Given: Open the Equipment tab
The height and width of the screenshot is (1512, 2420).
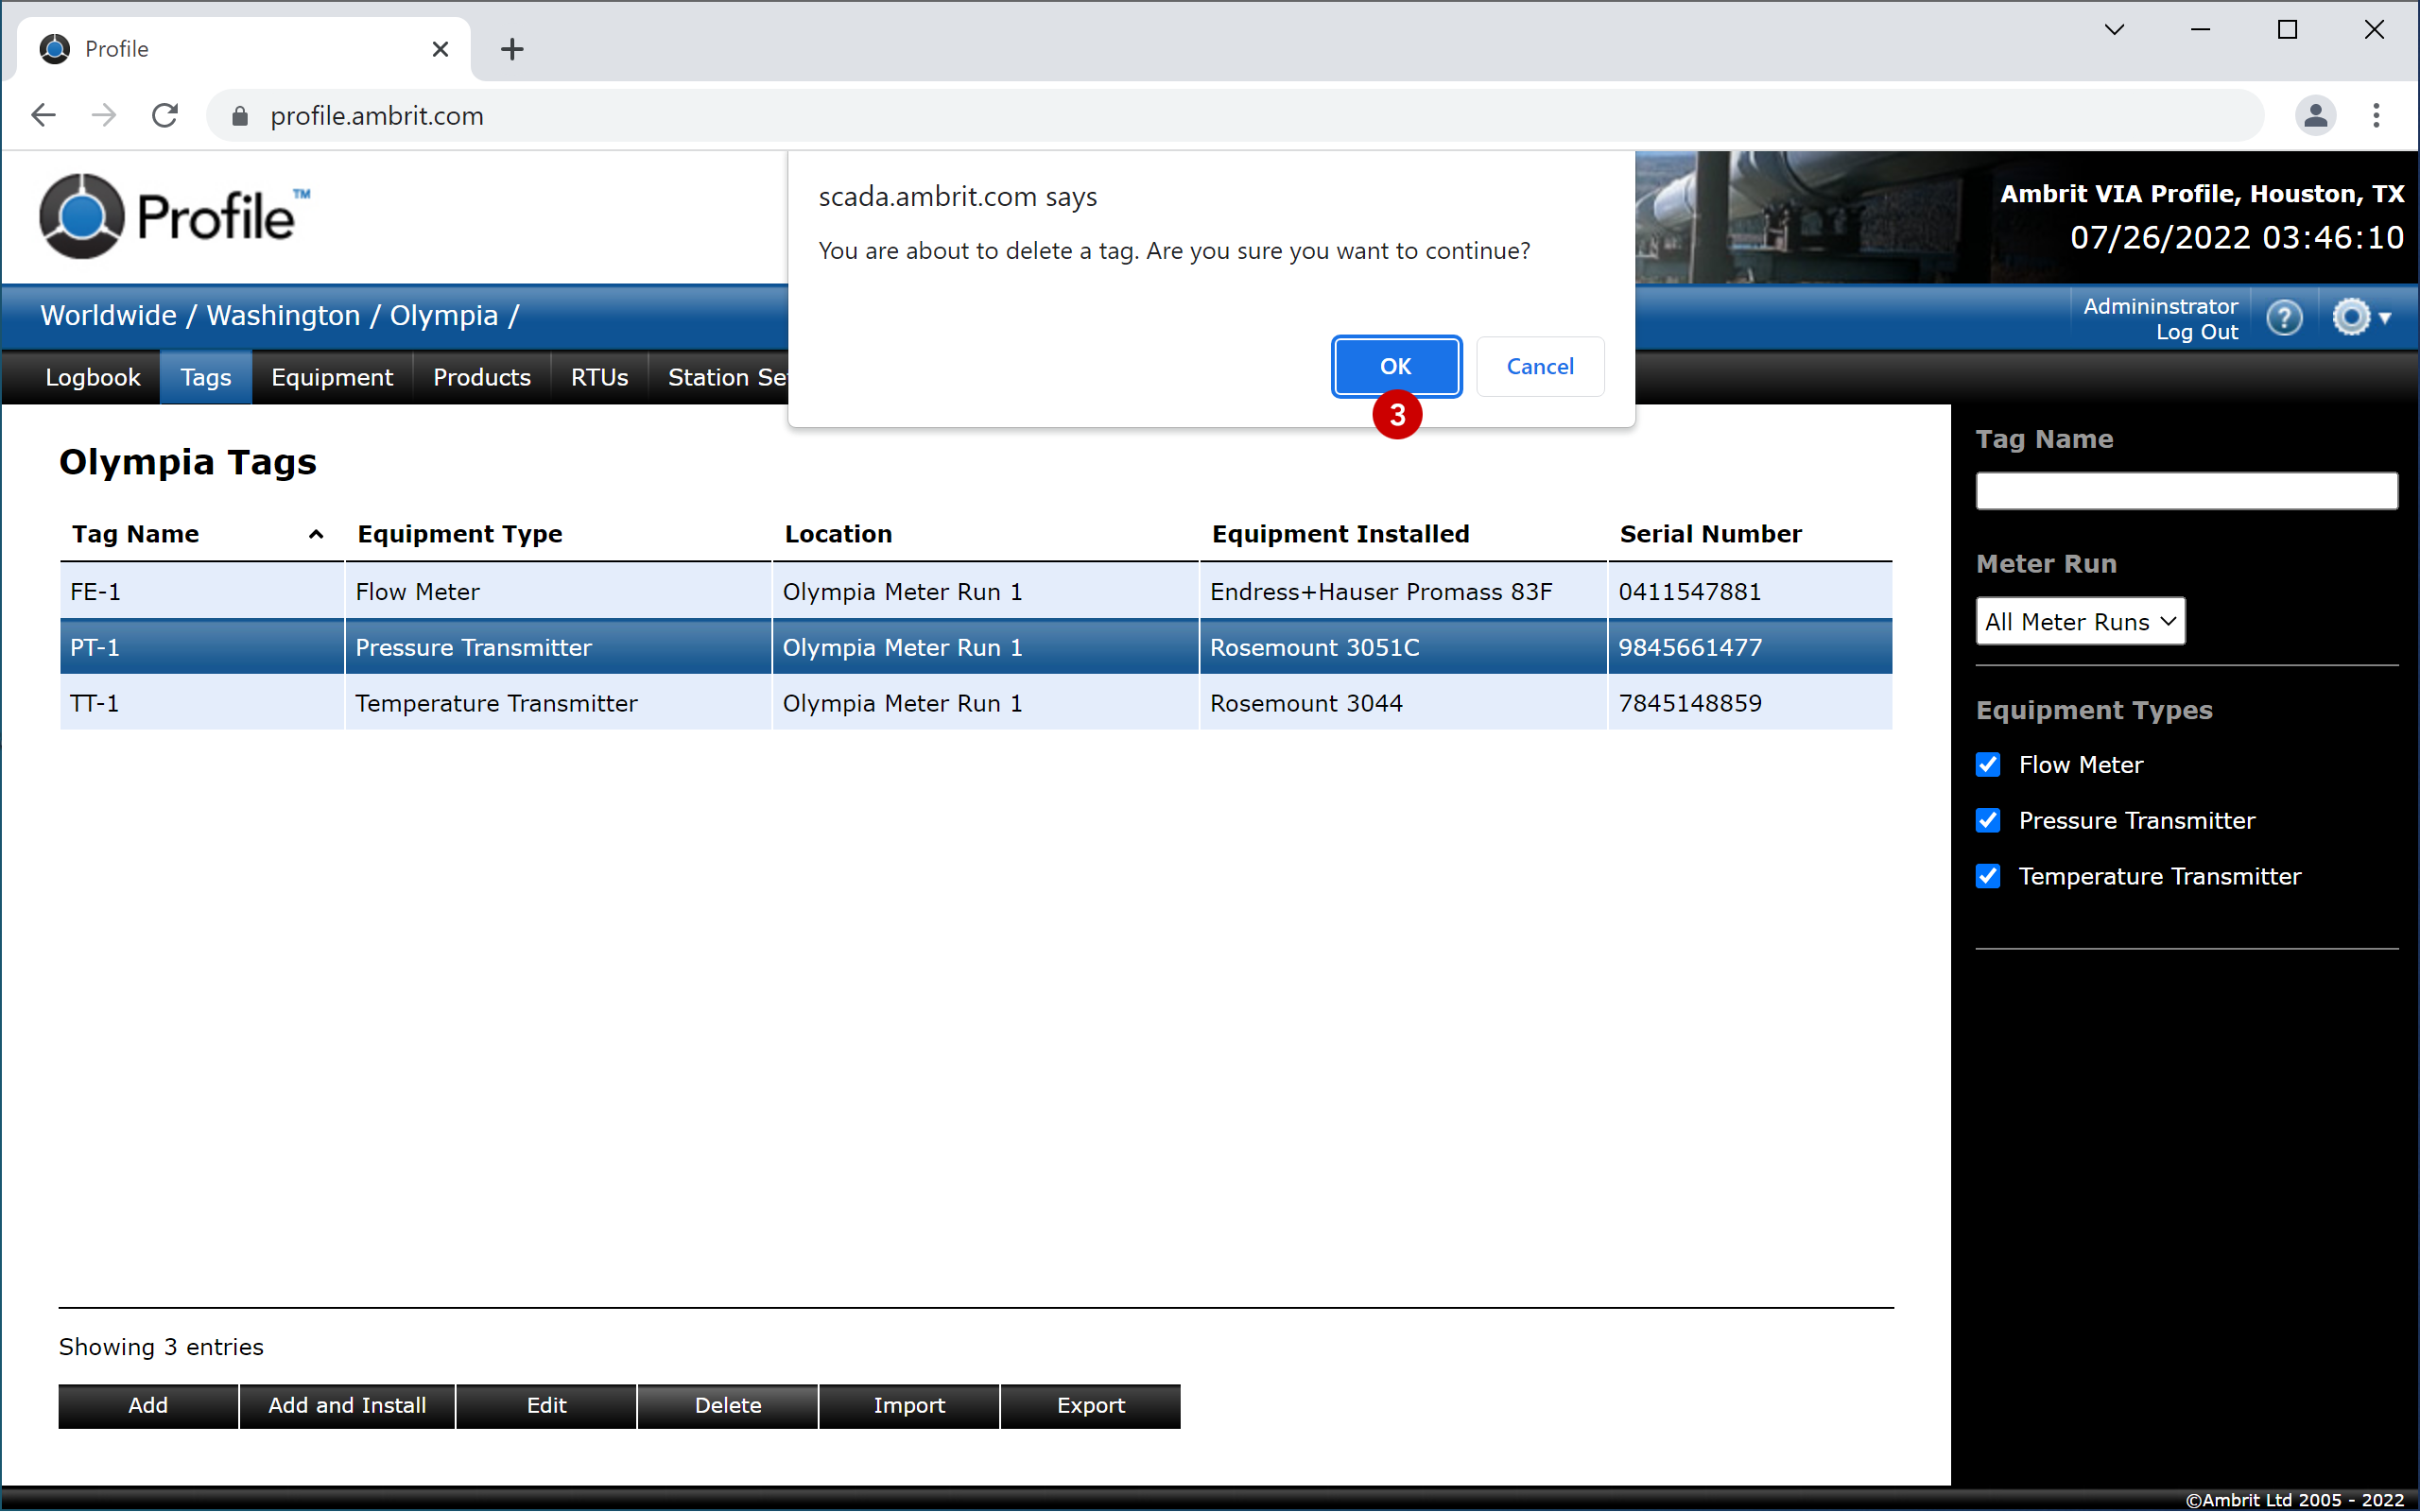Looking at the screenshot, I should point(332,377).
